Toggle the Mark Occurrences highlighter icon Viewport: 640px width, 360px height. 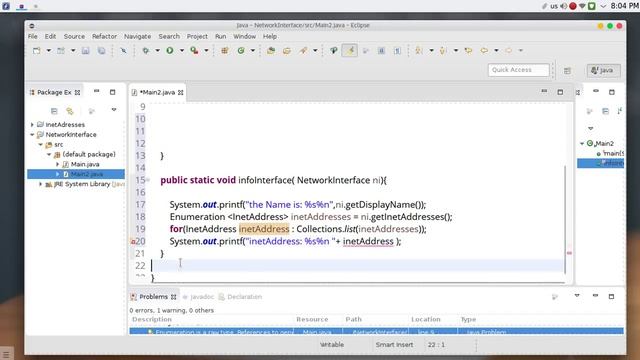(x=350, y=51)
